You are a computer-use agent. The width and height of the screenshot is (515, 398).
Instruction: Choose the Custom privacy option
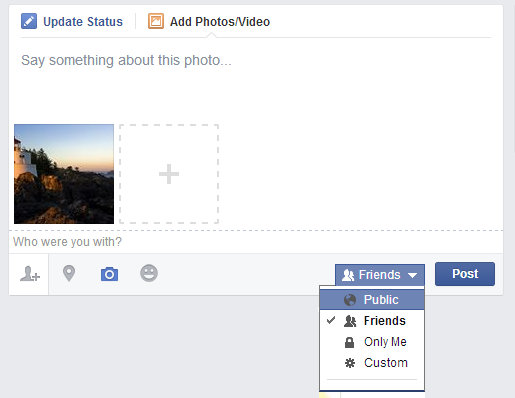372,363
